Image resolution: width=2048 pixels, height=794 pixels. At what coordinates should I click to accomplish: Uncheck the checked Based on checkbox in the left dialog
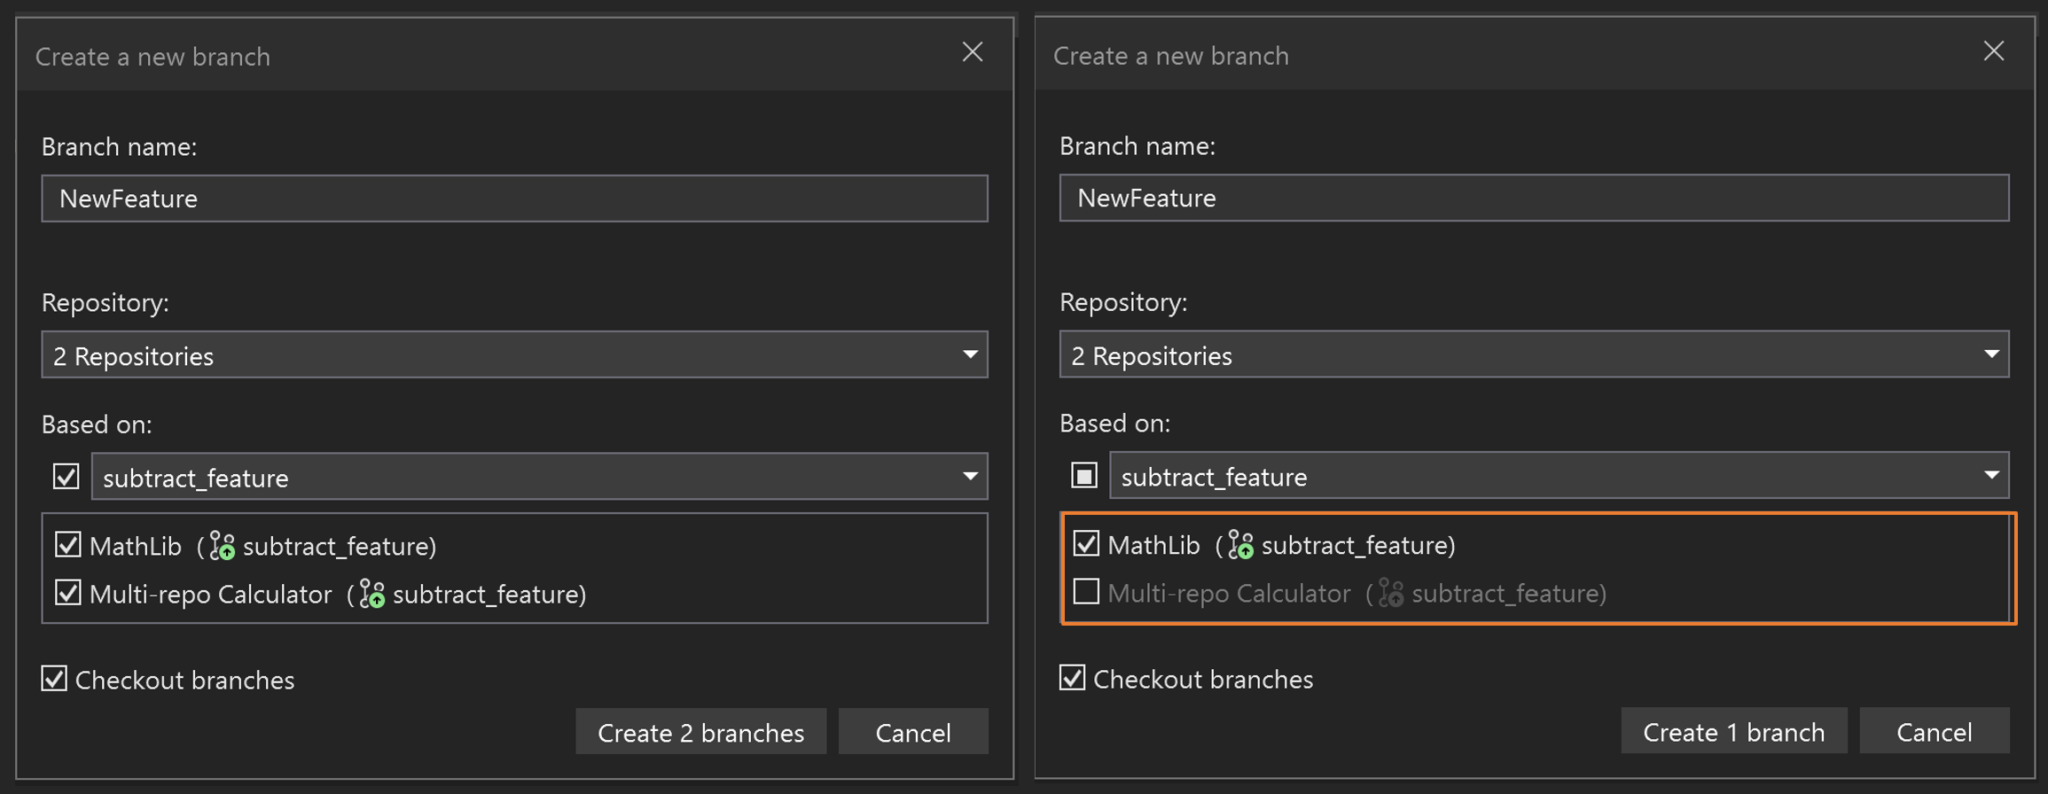(x=66, y=477)
